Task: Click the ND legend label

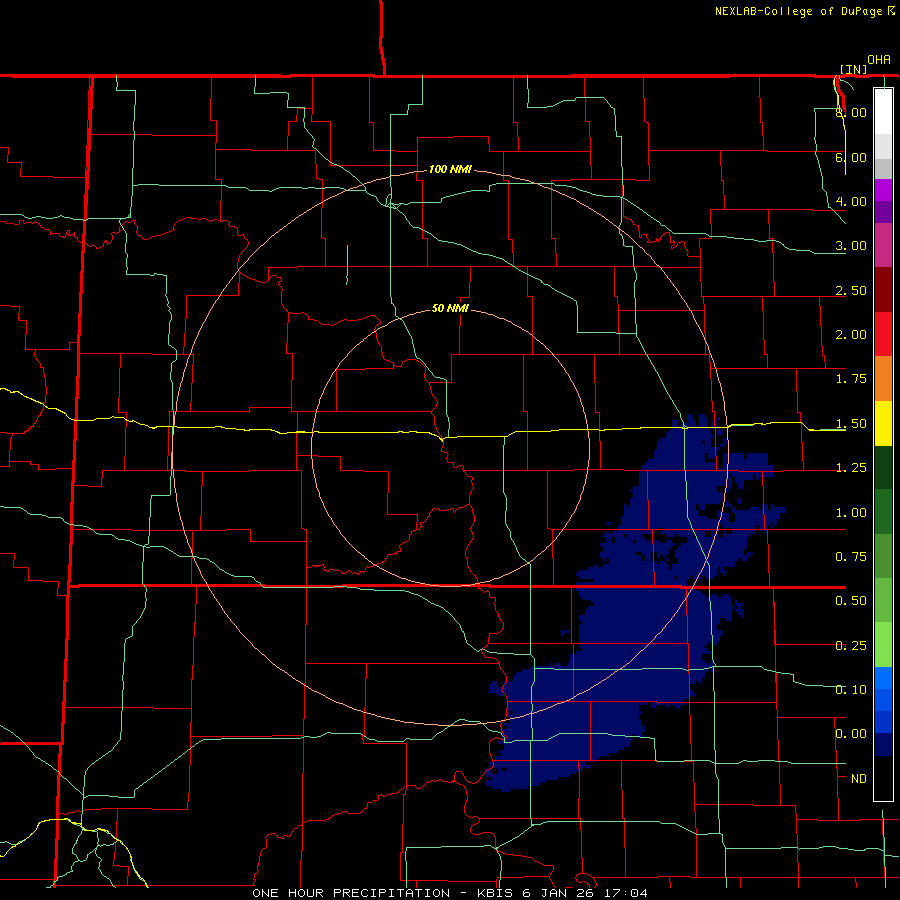Action: coord(859,779)
